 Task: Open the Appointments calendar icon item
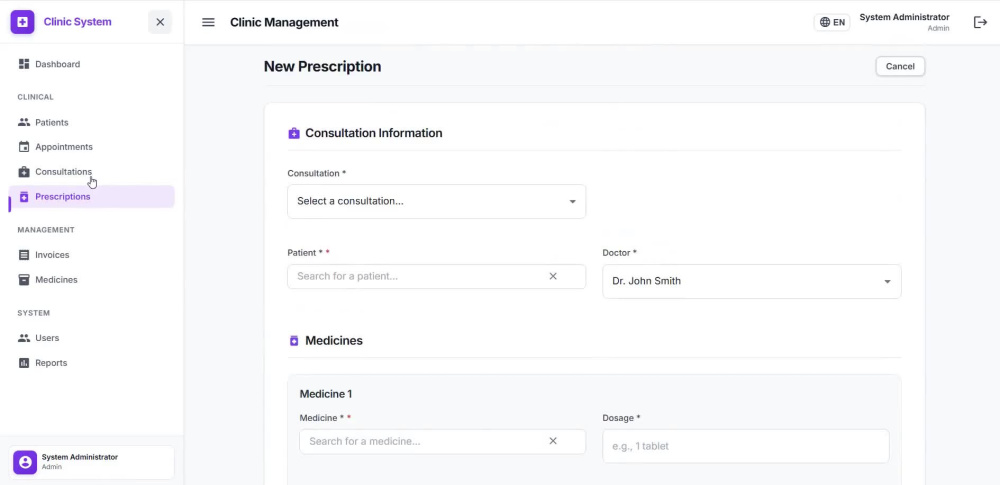coord(24,147)
